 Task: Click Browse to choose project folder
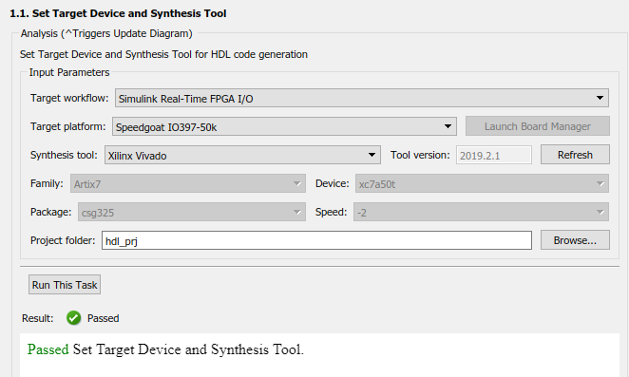[x=575, y=240]
